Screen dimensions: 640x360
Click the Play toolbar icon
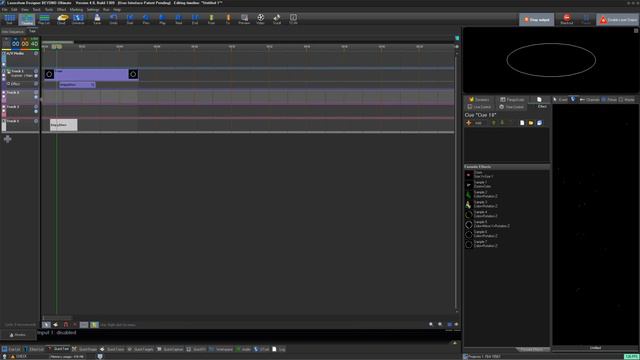162,19
